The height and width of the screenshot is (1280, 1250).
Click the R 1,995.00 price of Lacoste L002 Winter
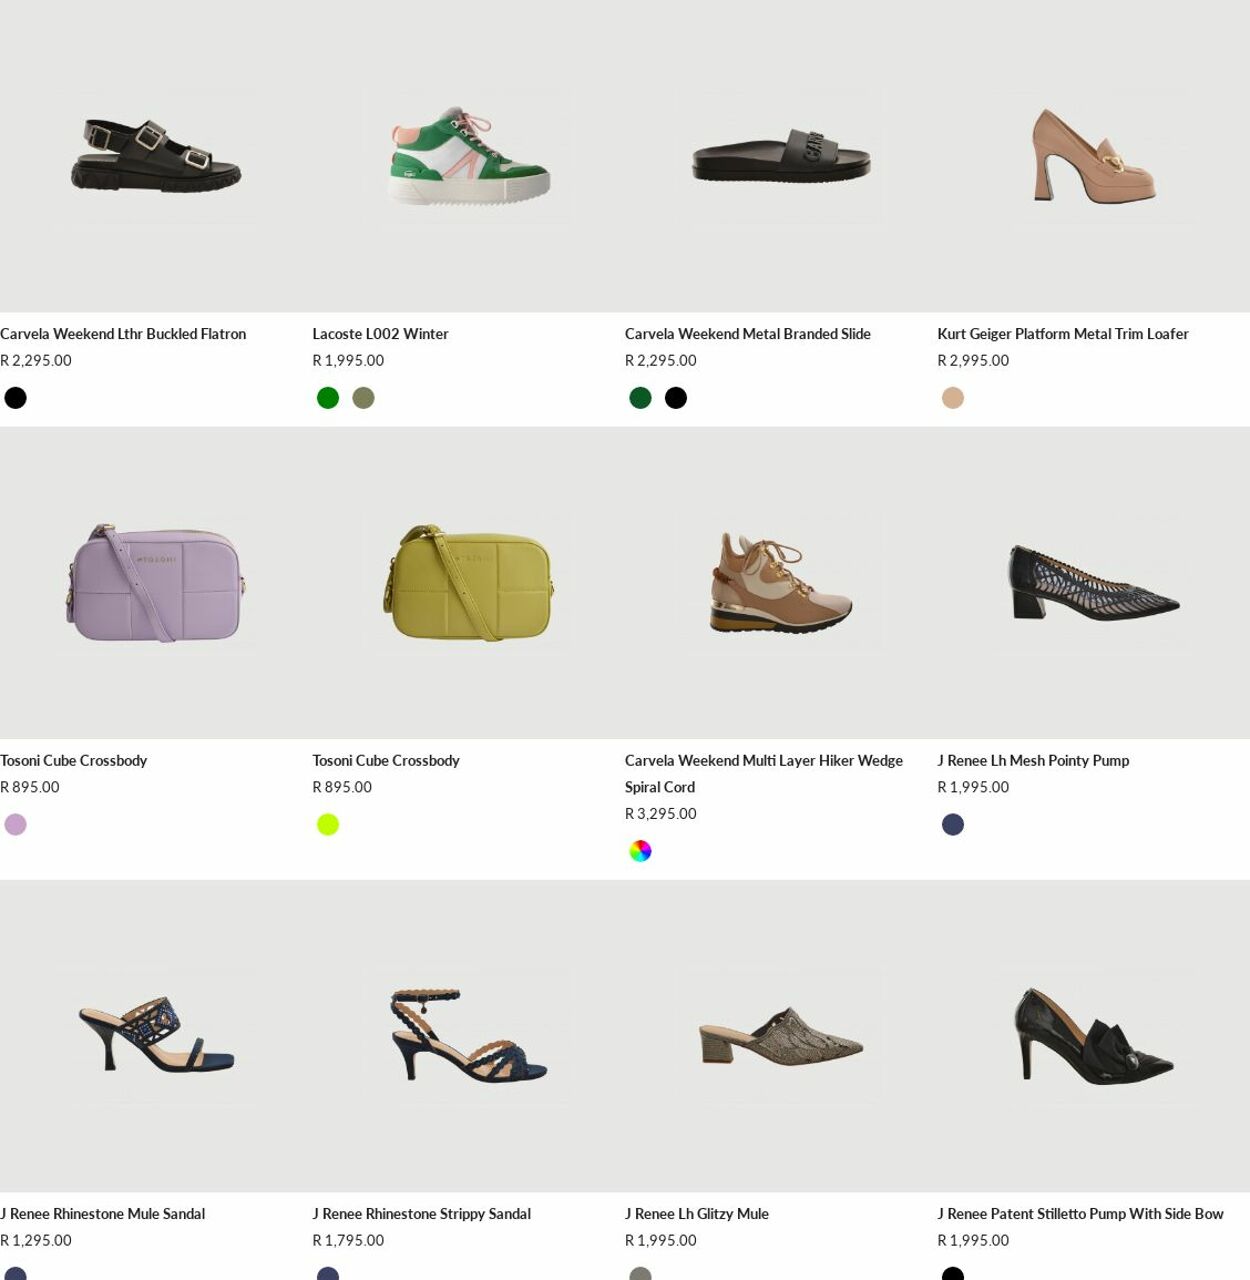348,361
